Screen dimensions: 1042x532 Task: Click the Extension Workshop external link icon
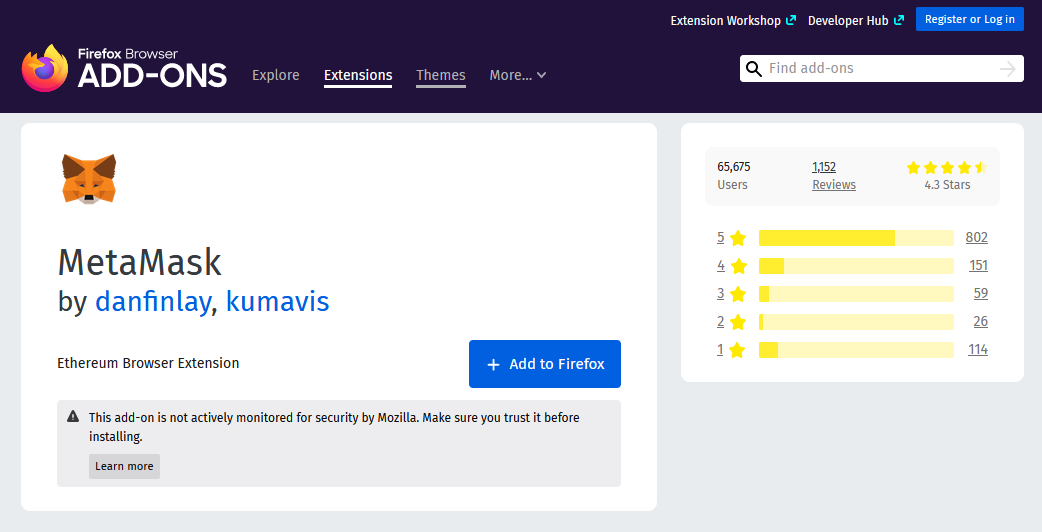pyautogui.click(x=791, y=20)
